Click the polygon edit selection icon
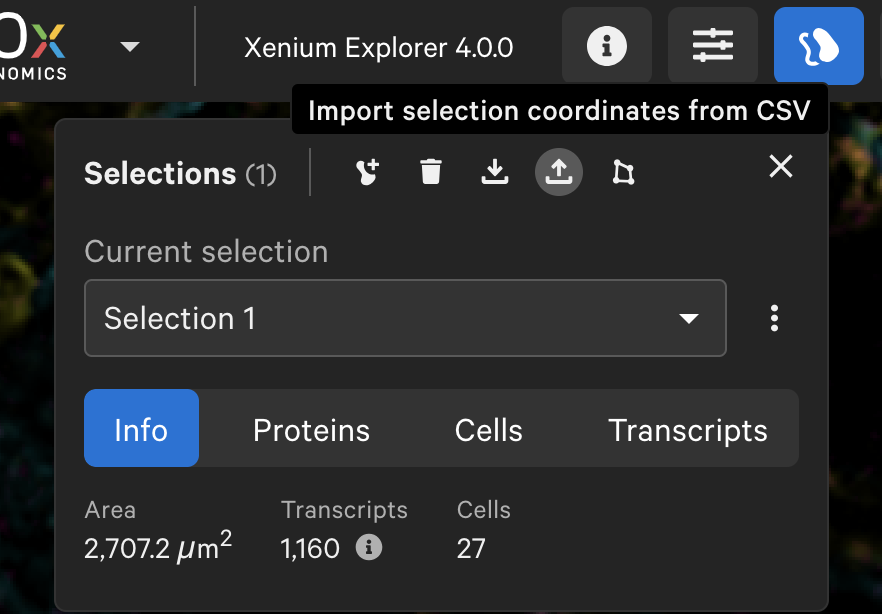The height and width of the screenshot is (614, 882). pyautogui.click(x=623, y=172)
